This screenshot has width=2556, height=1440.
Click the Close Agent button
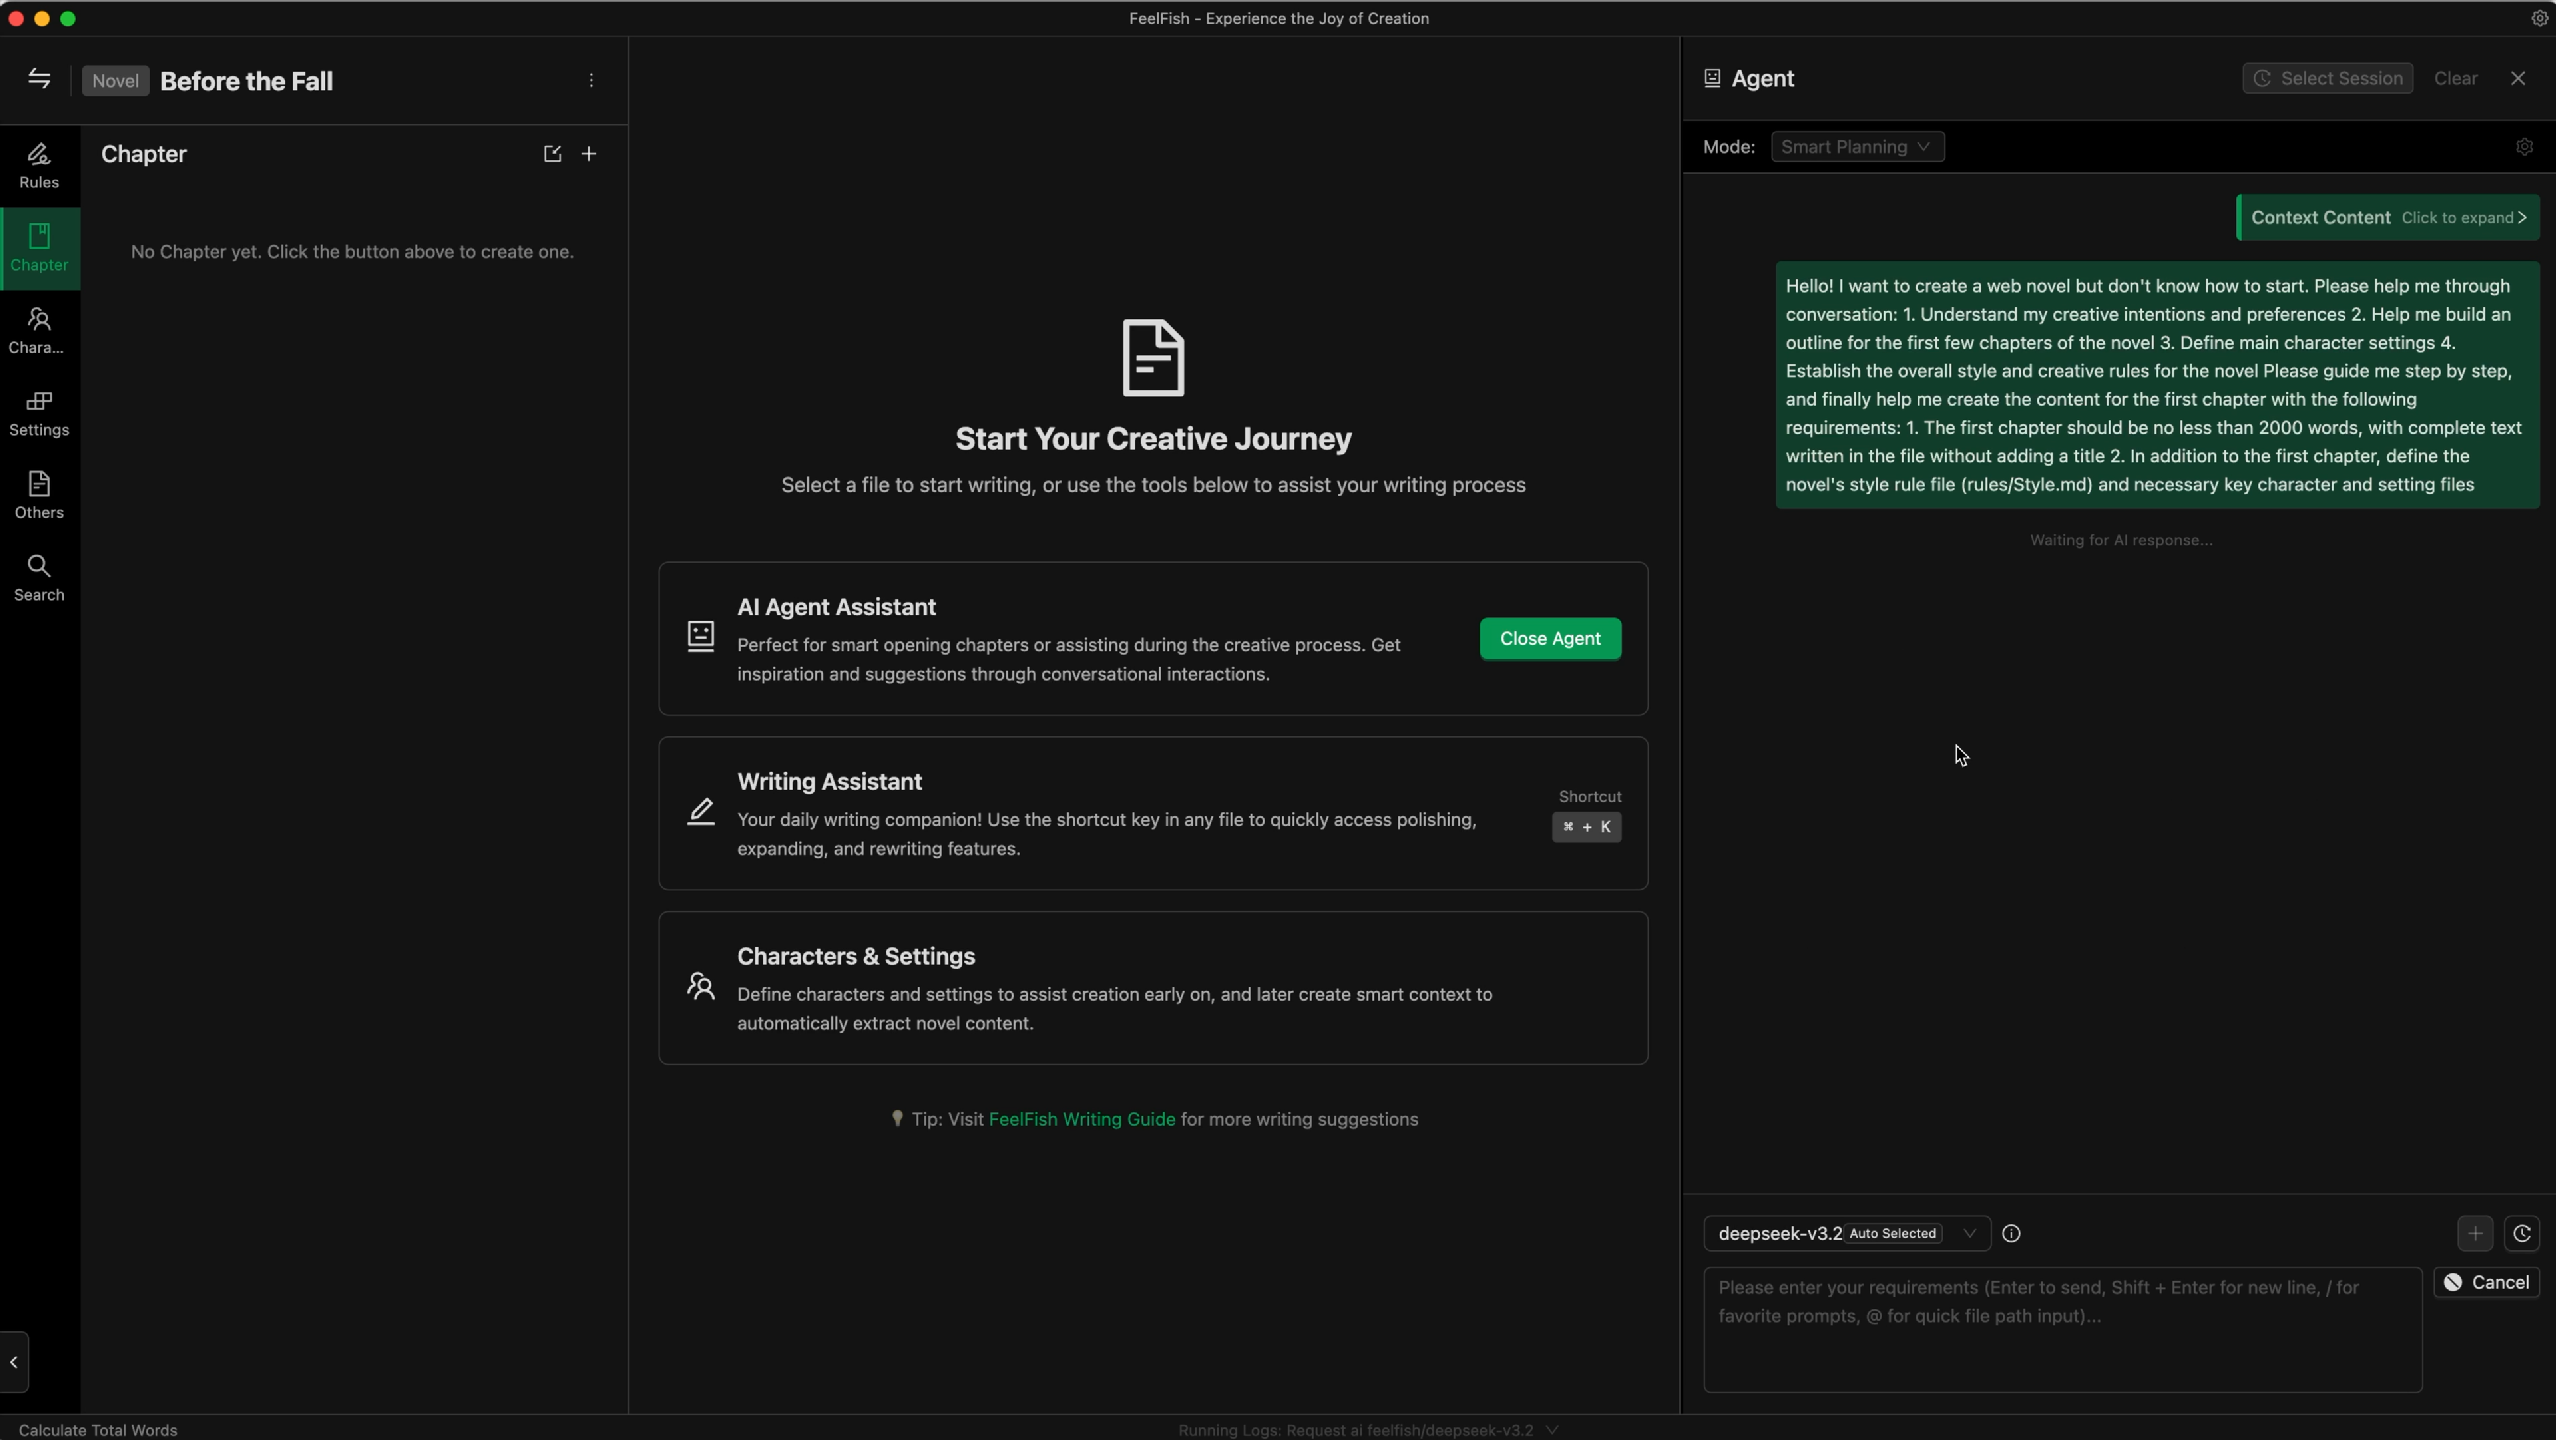[x=1549, y=638]
